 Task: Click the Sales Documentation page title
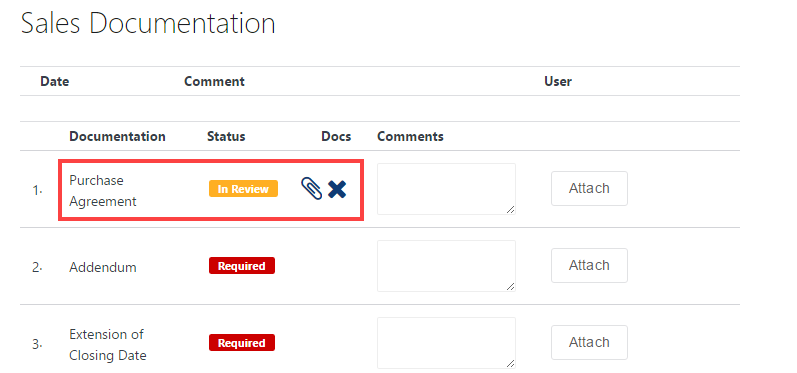pyautogui.click(x=148, y=23)
